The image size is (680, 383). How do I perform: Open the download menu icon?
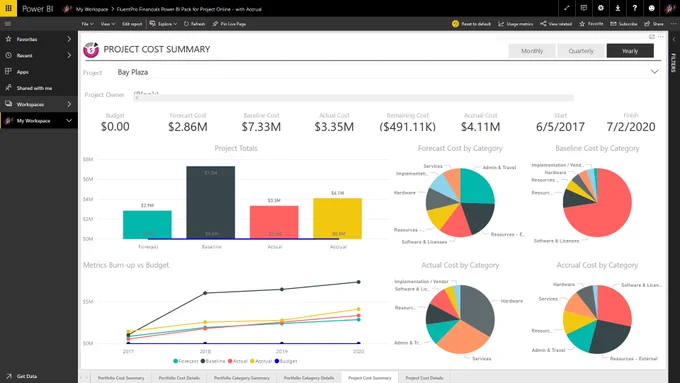point(618,8)
